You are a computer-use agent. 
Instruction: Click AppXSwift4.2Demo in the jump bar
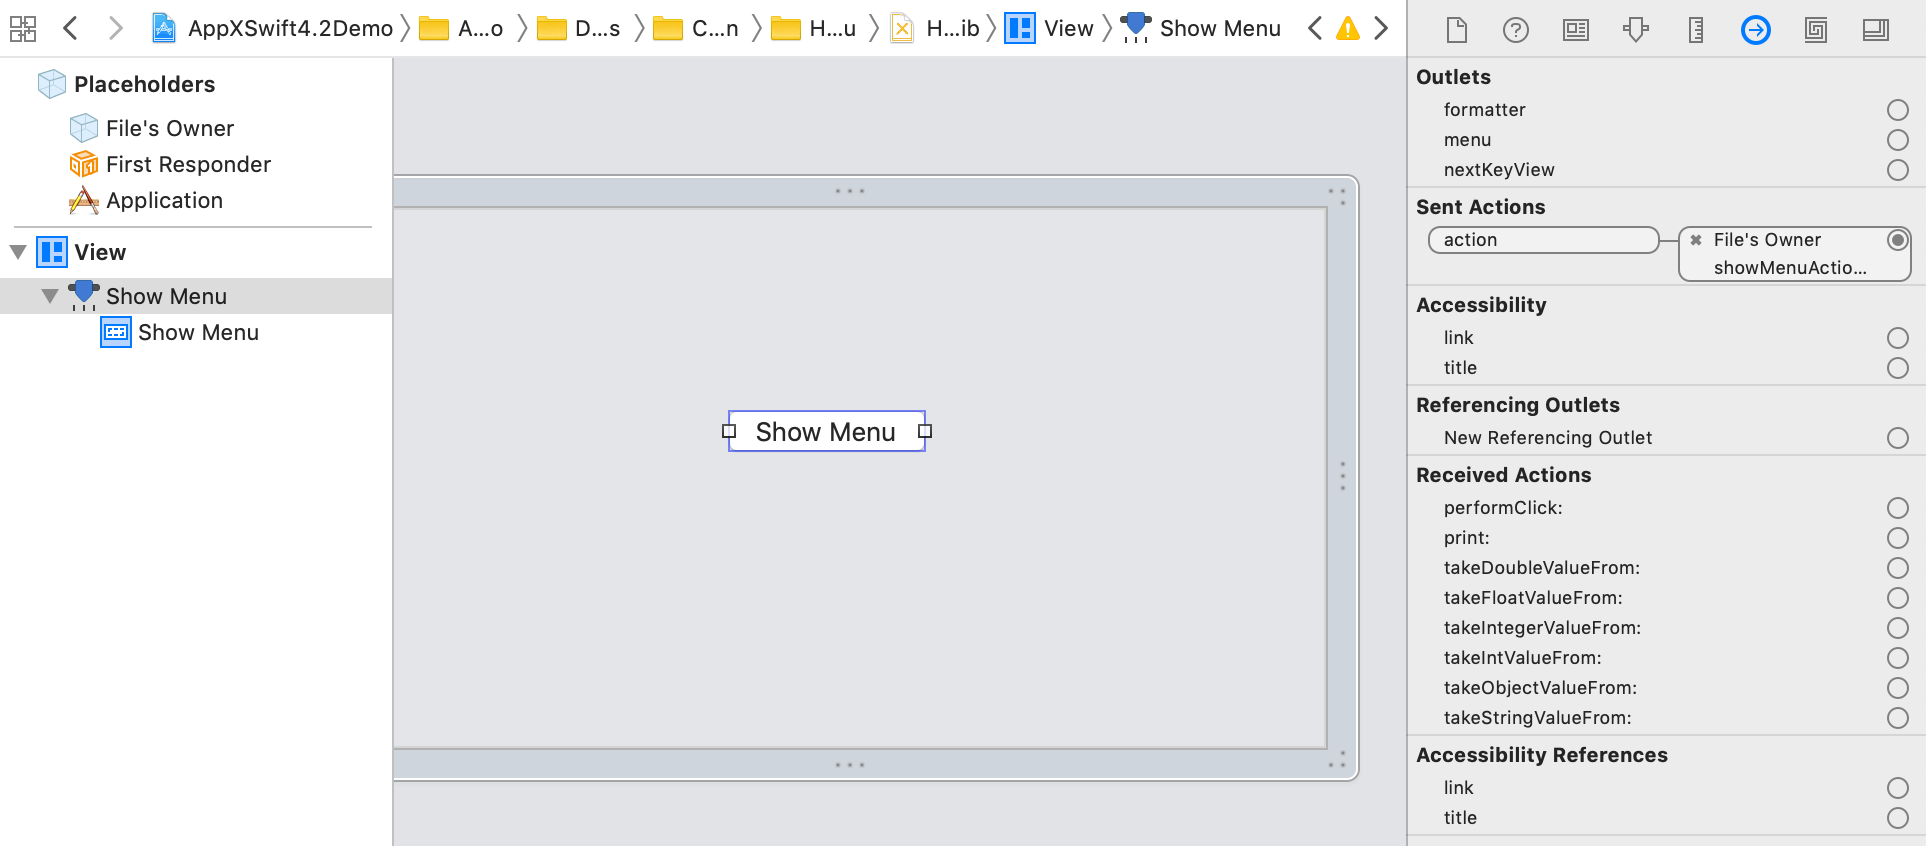pyautogui.click(x=272, y=29)
